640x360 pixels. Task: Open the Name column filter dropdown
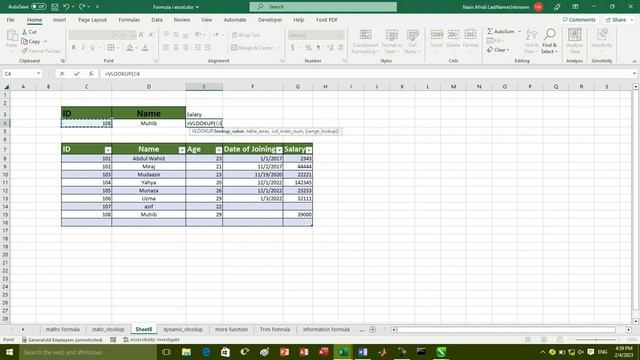tap(182, 150)
